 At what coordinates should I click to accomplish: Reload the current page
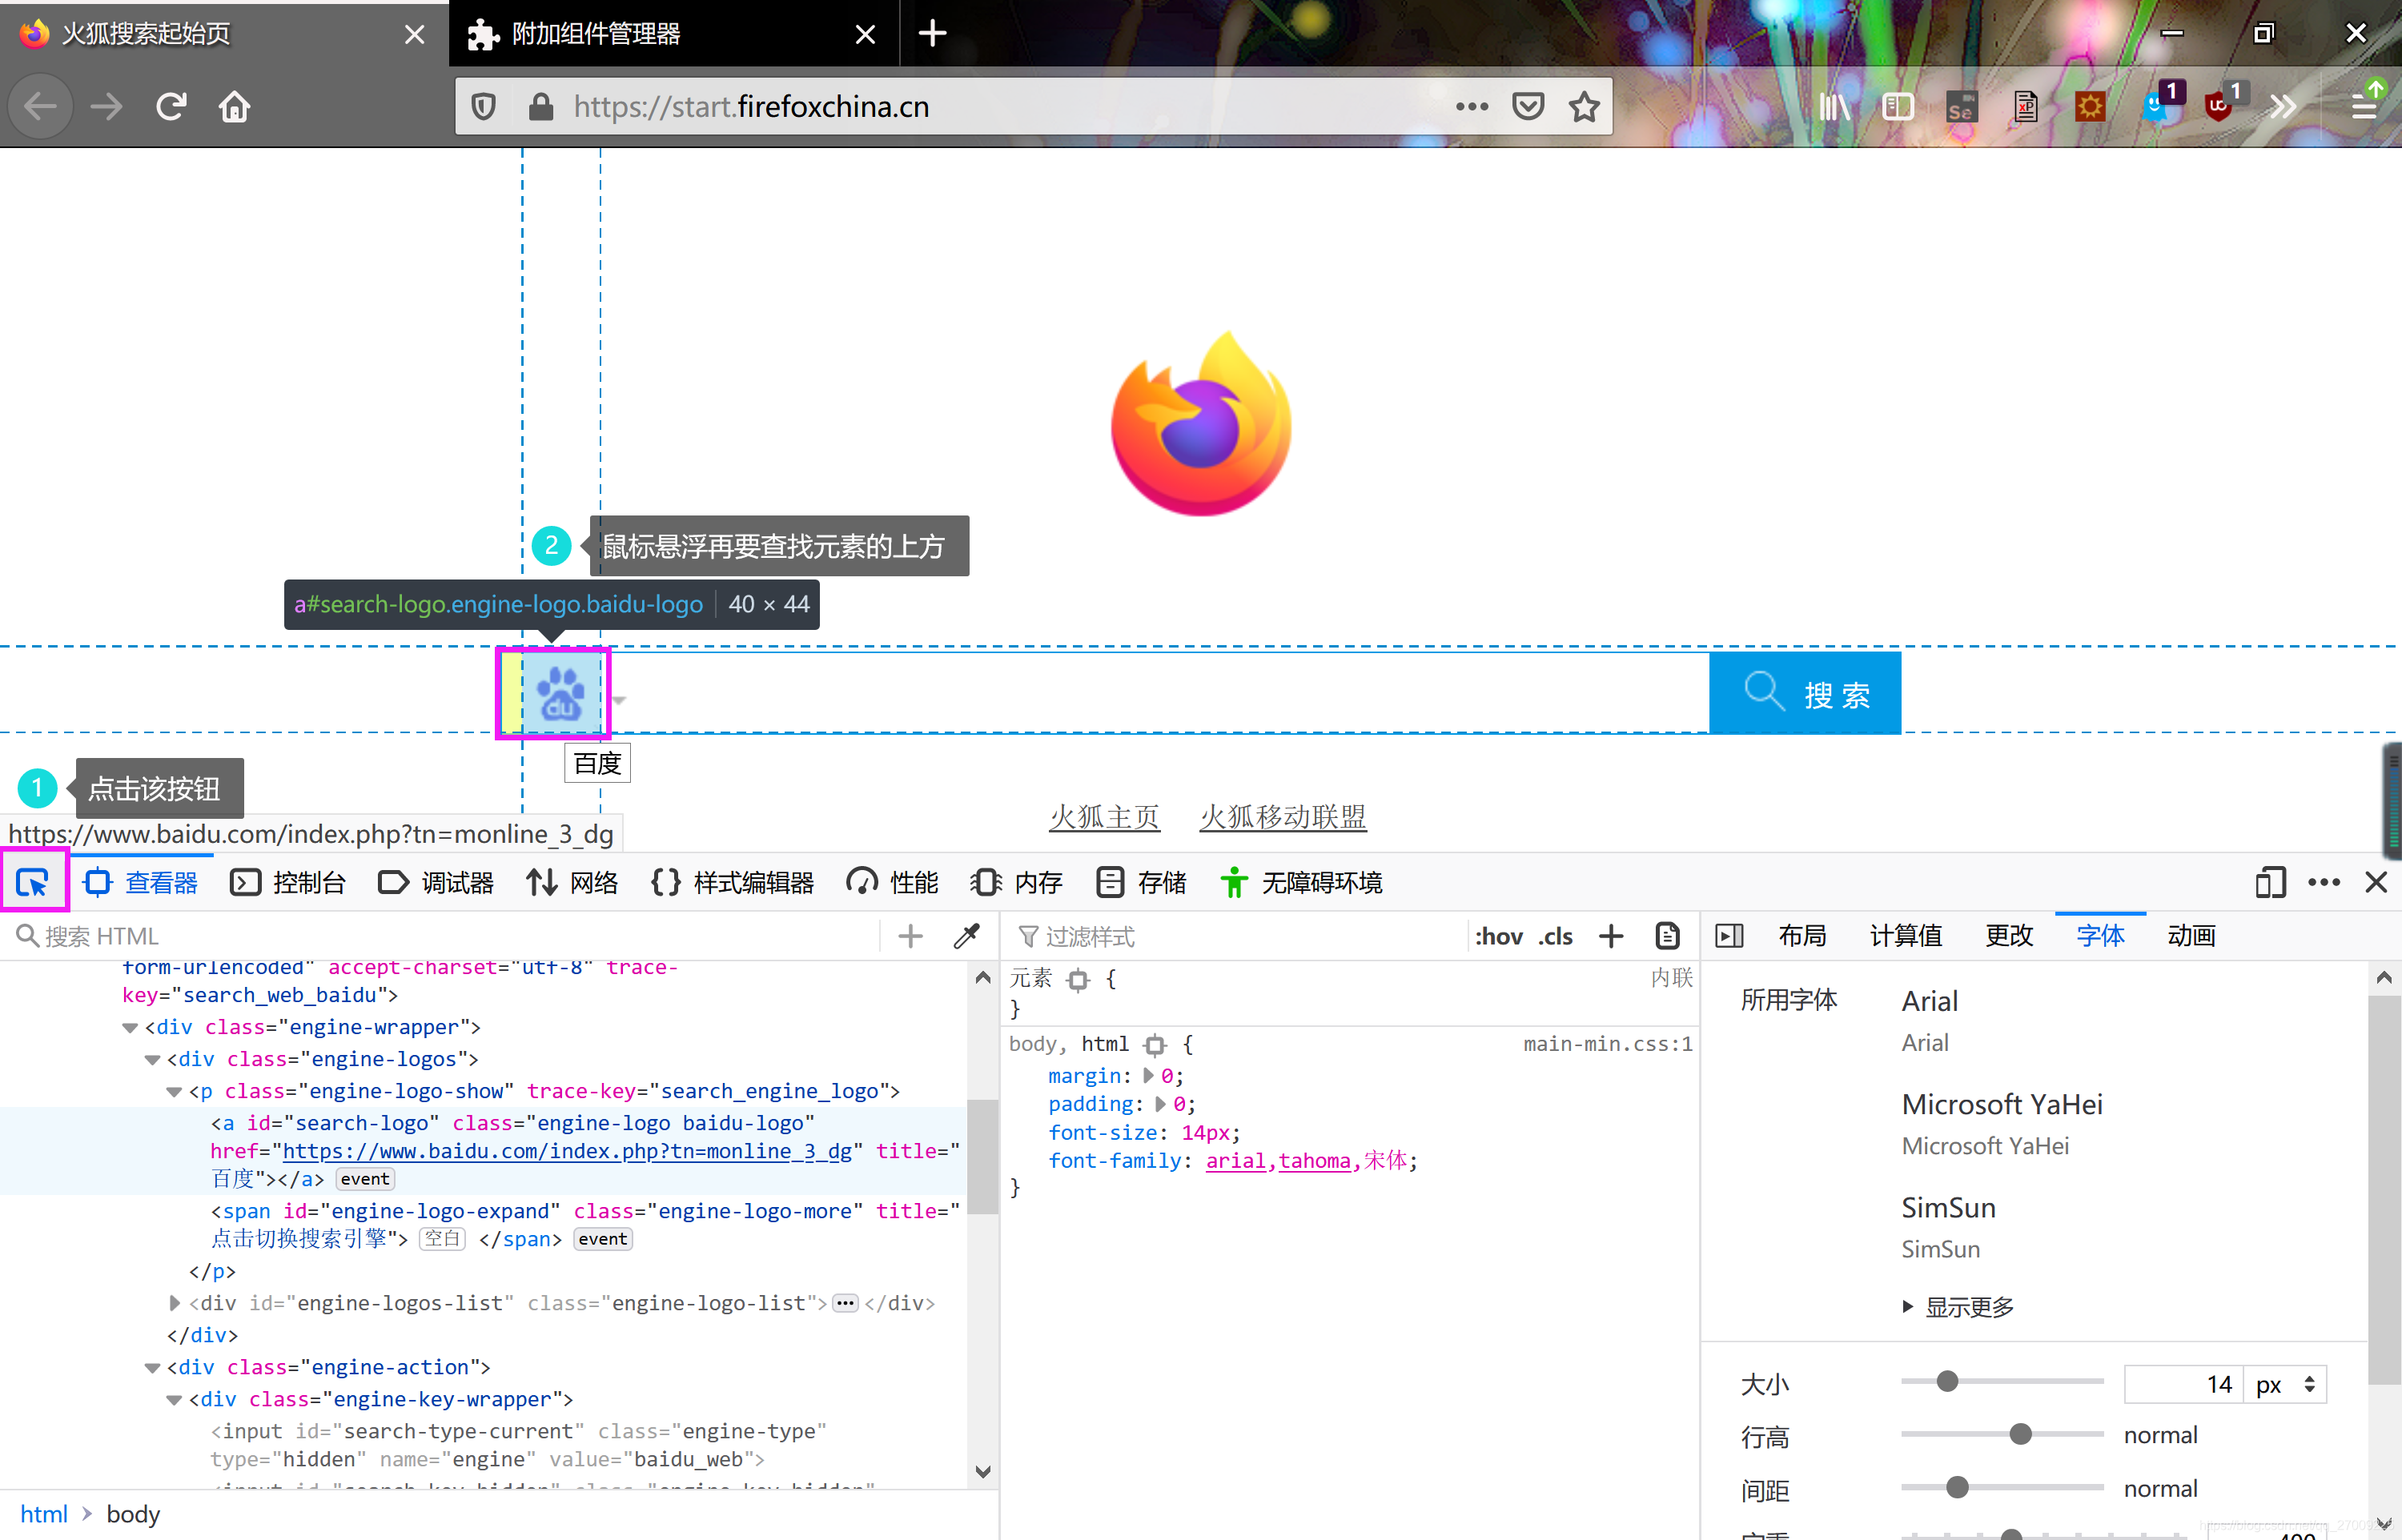point(171,106)
